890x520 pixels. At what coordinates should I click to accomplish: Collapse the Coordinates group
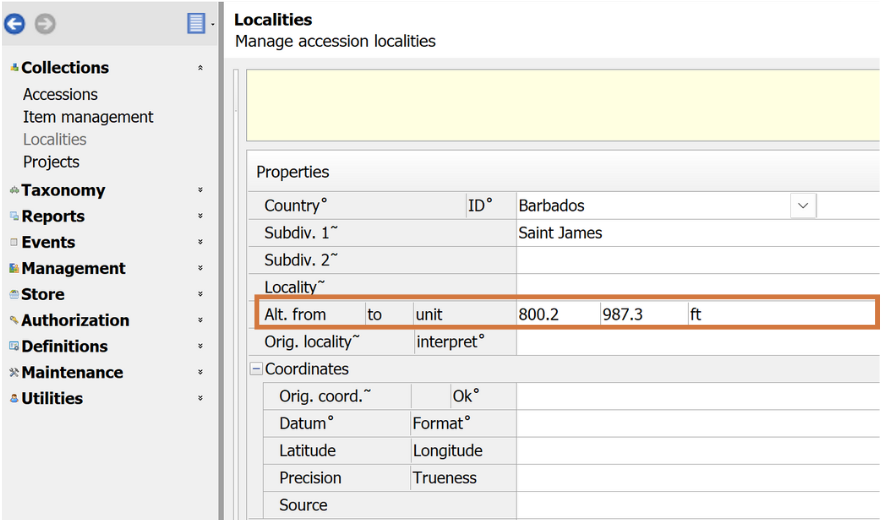(x=257, y=369)
